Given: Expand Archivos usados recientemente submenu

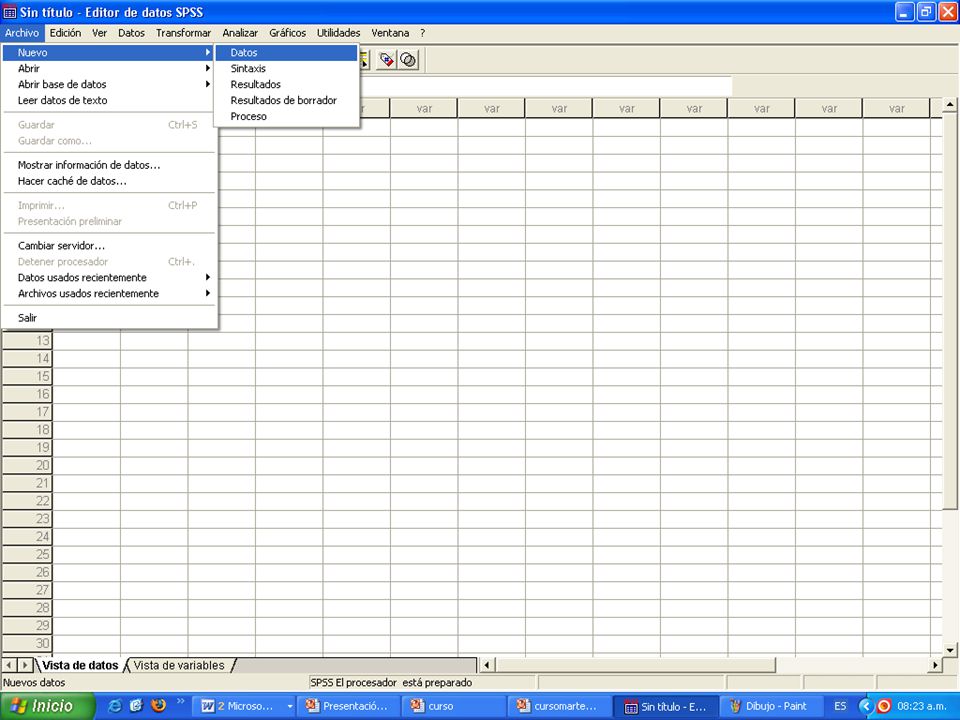Looking at the screenshot, I should [109, 294].
